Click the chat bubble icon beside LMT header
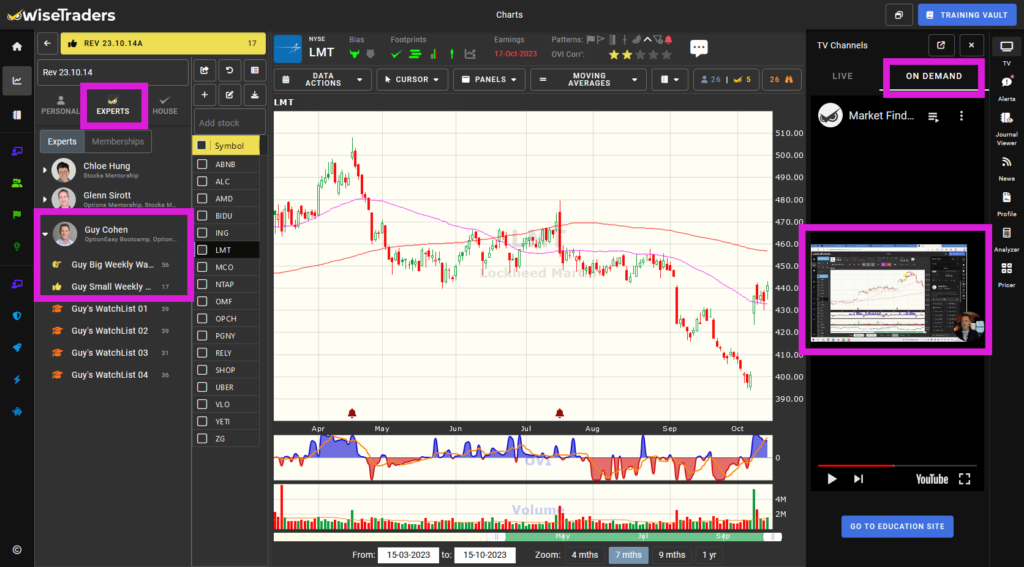The width and height of the screenshot is (1024, 567). 699,48
